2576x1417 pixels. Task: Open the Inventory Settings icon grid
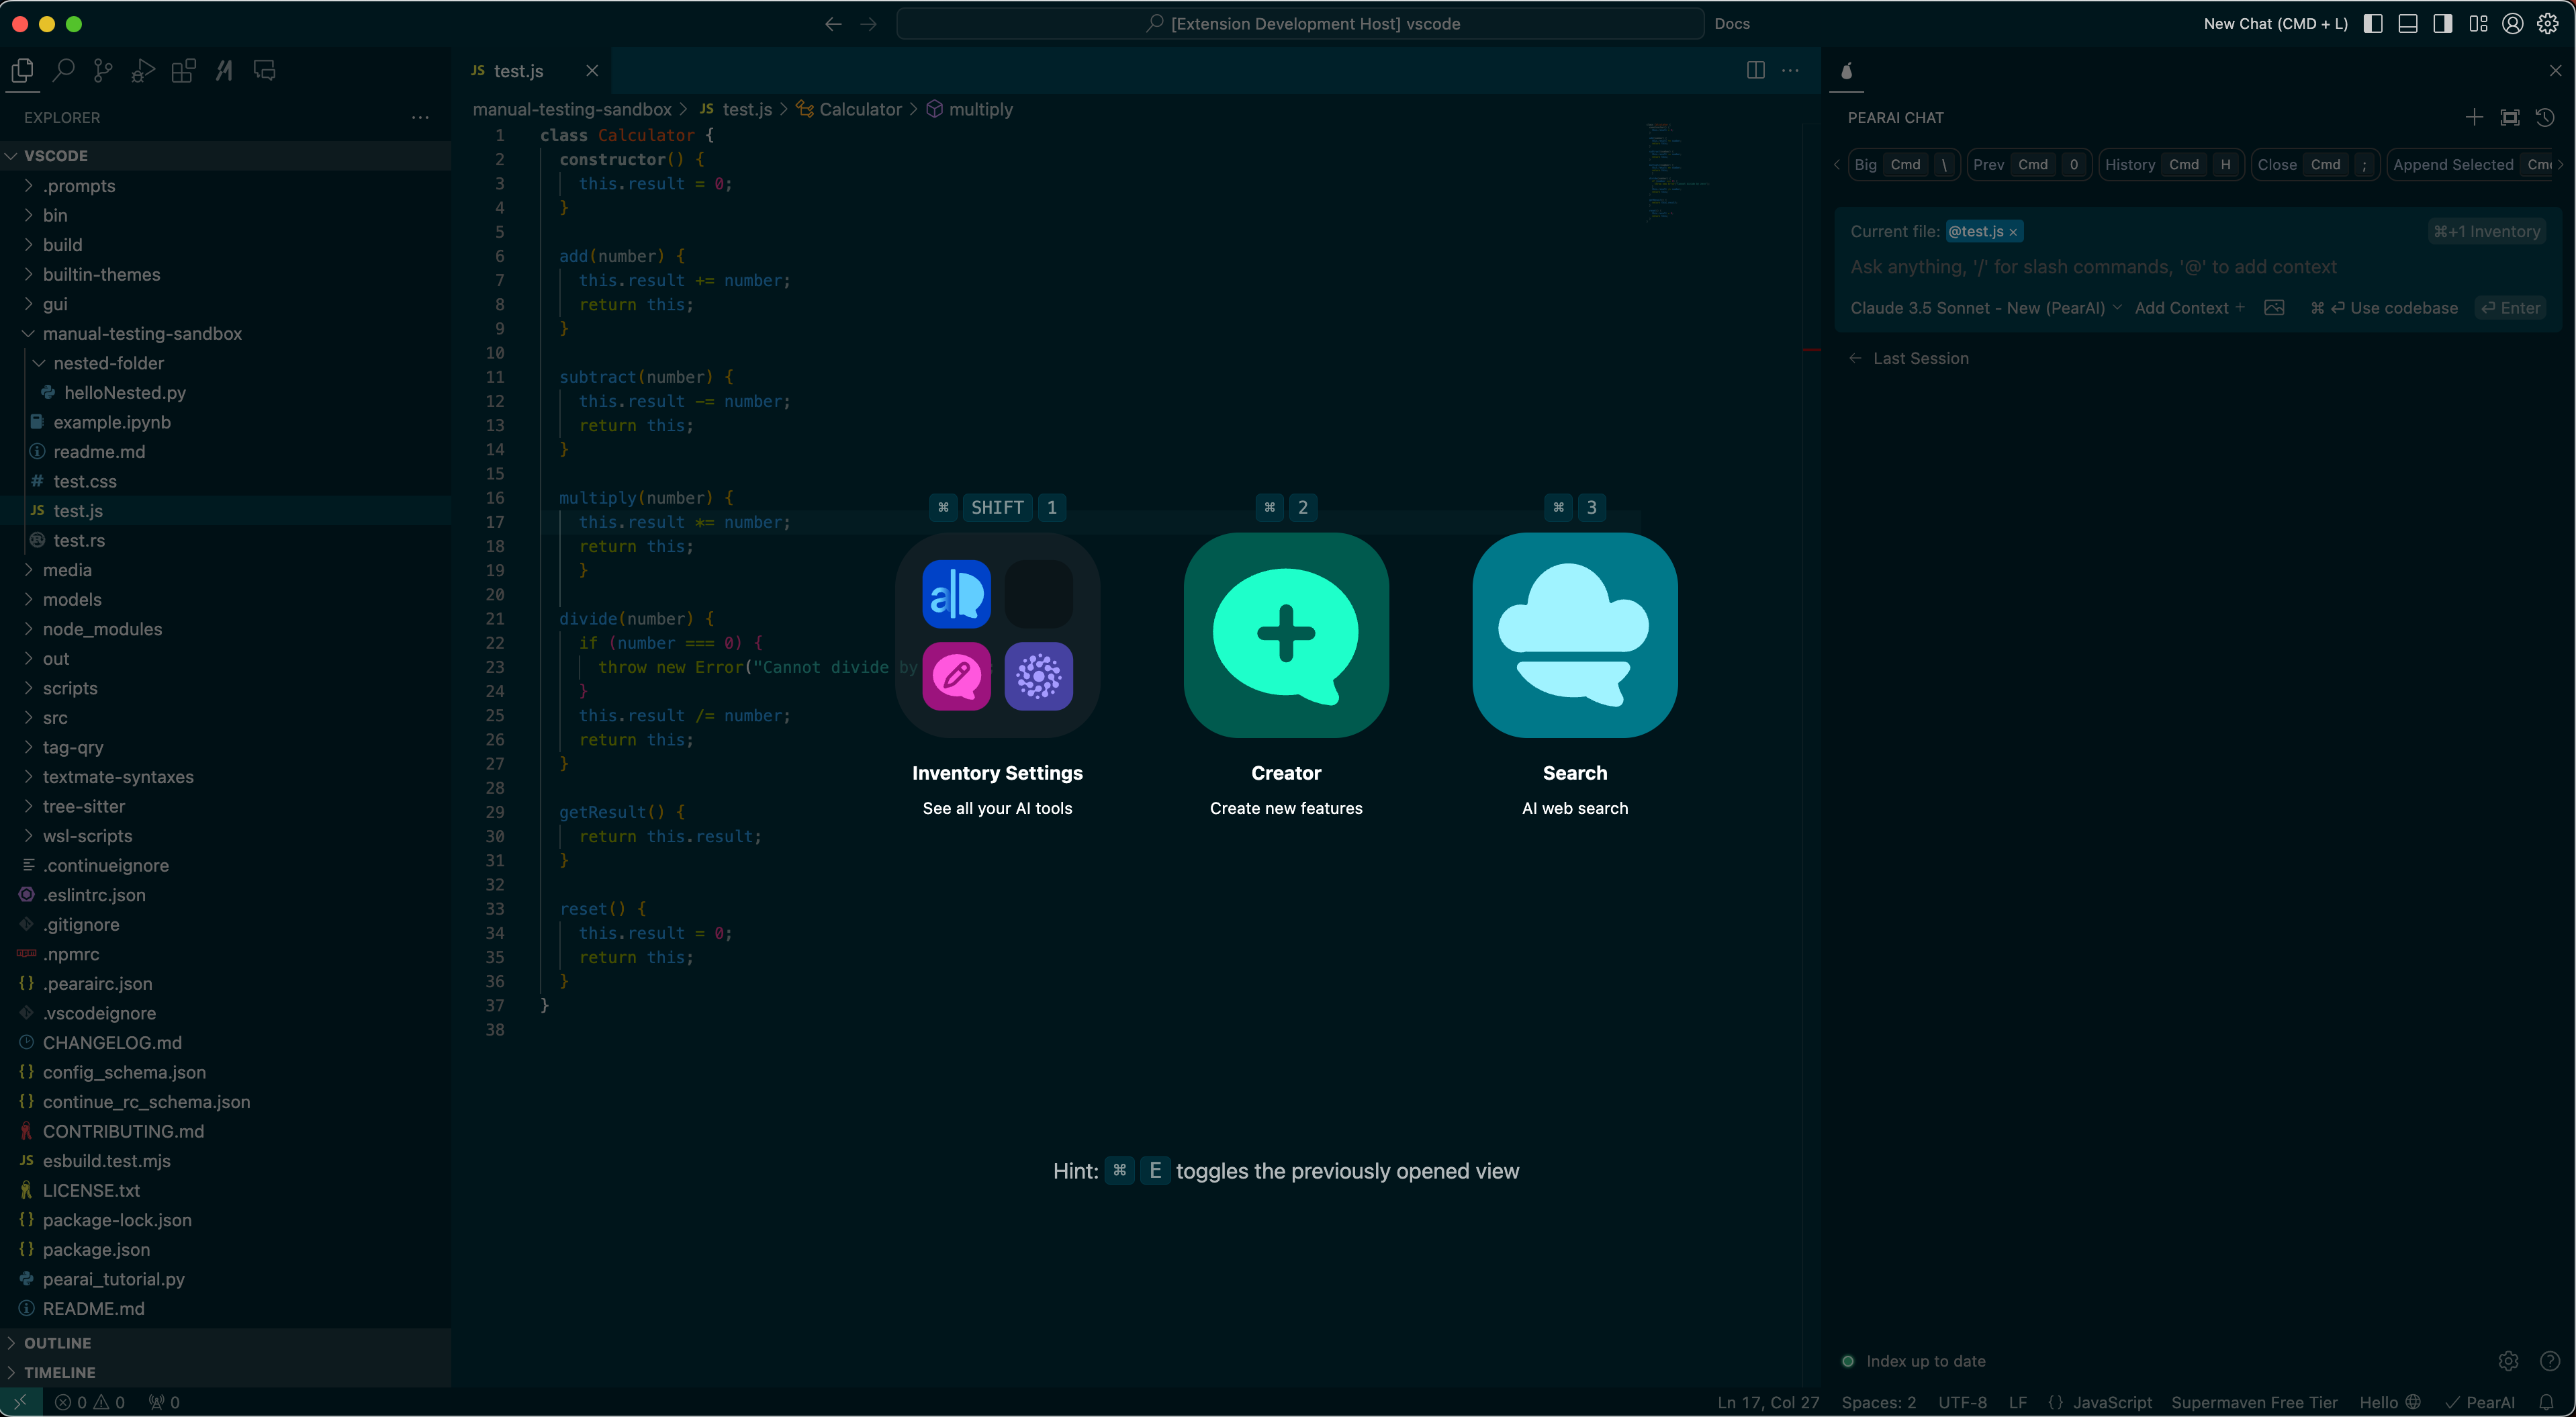997,635
